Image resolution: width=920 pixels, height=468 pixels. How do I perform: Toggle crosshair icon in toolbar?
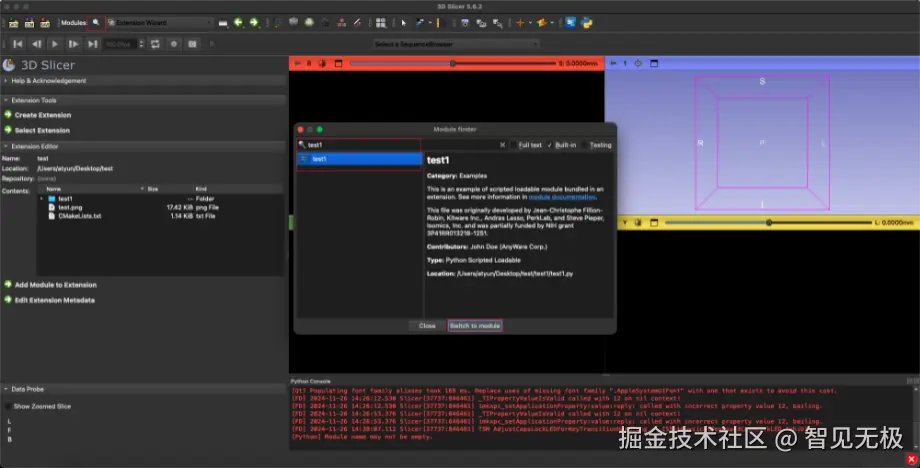[520, 23]
